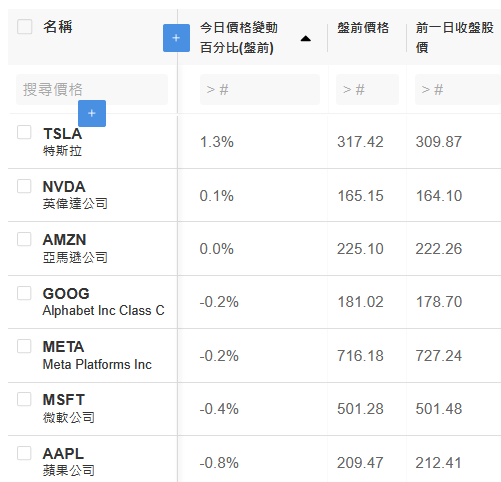Viewport: 501px width, 482px height.
Task: Tick the GOOG row checkbox
Action: point(24,293)
